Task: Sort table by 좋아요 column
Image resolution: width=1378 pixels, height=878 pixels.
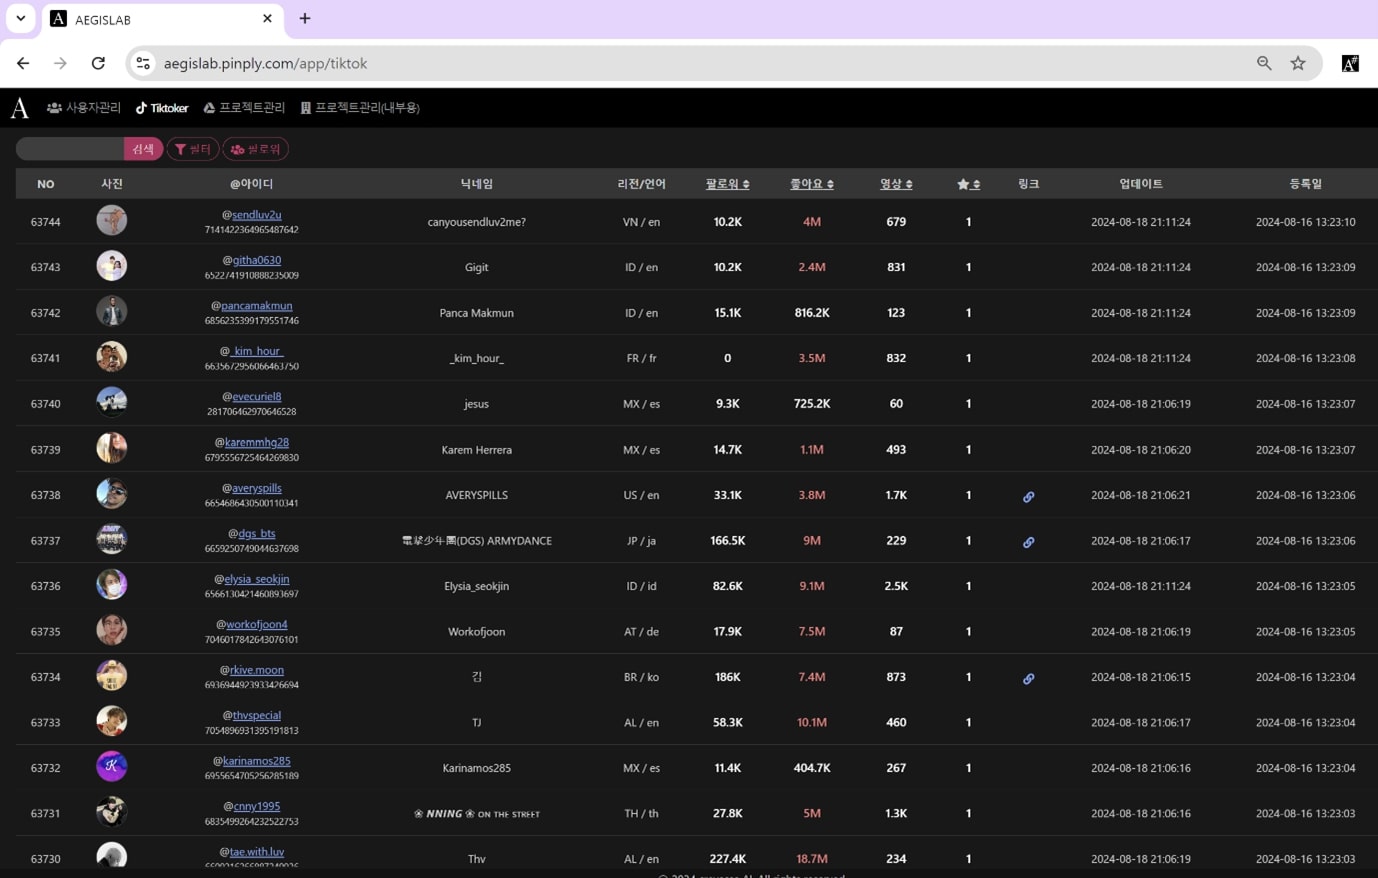Action: point(811,184)
